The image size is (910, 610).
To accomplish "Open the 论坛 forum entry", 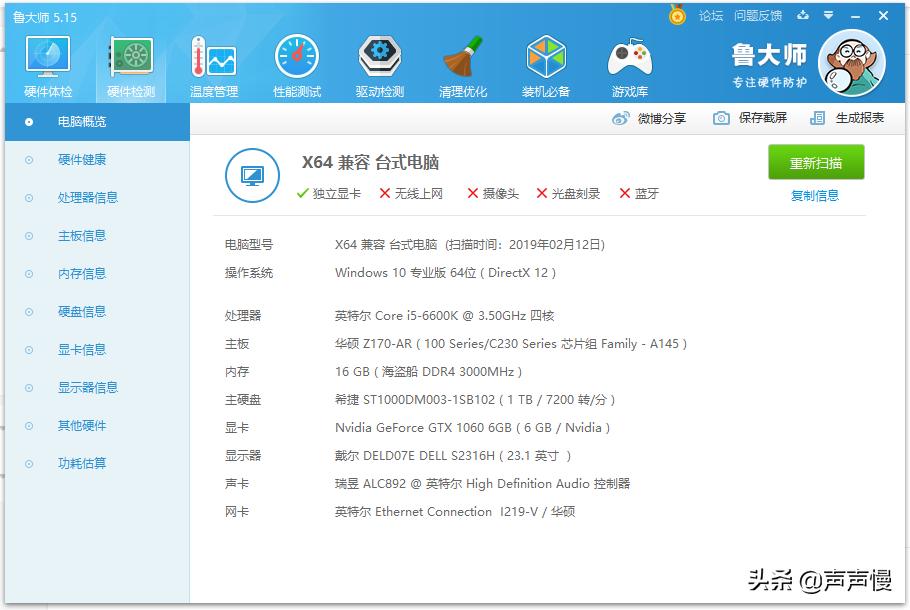I will [712, 16].
